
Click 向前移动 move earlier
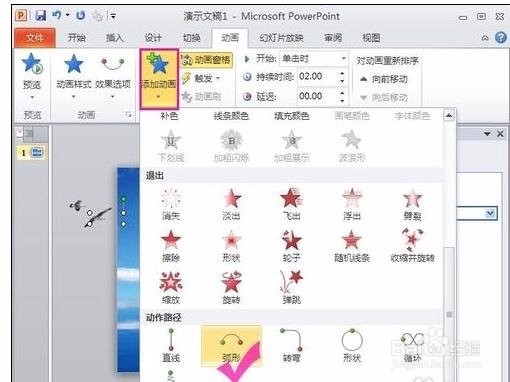(384, 79)
